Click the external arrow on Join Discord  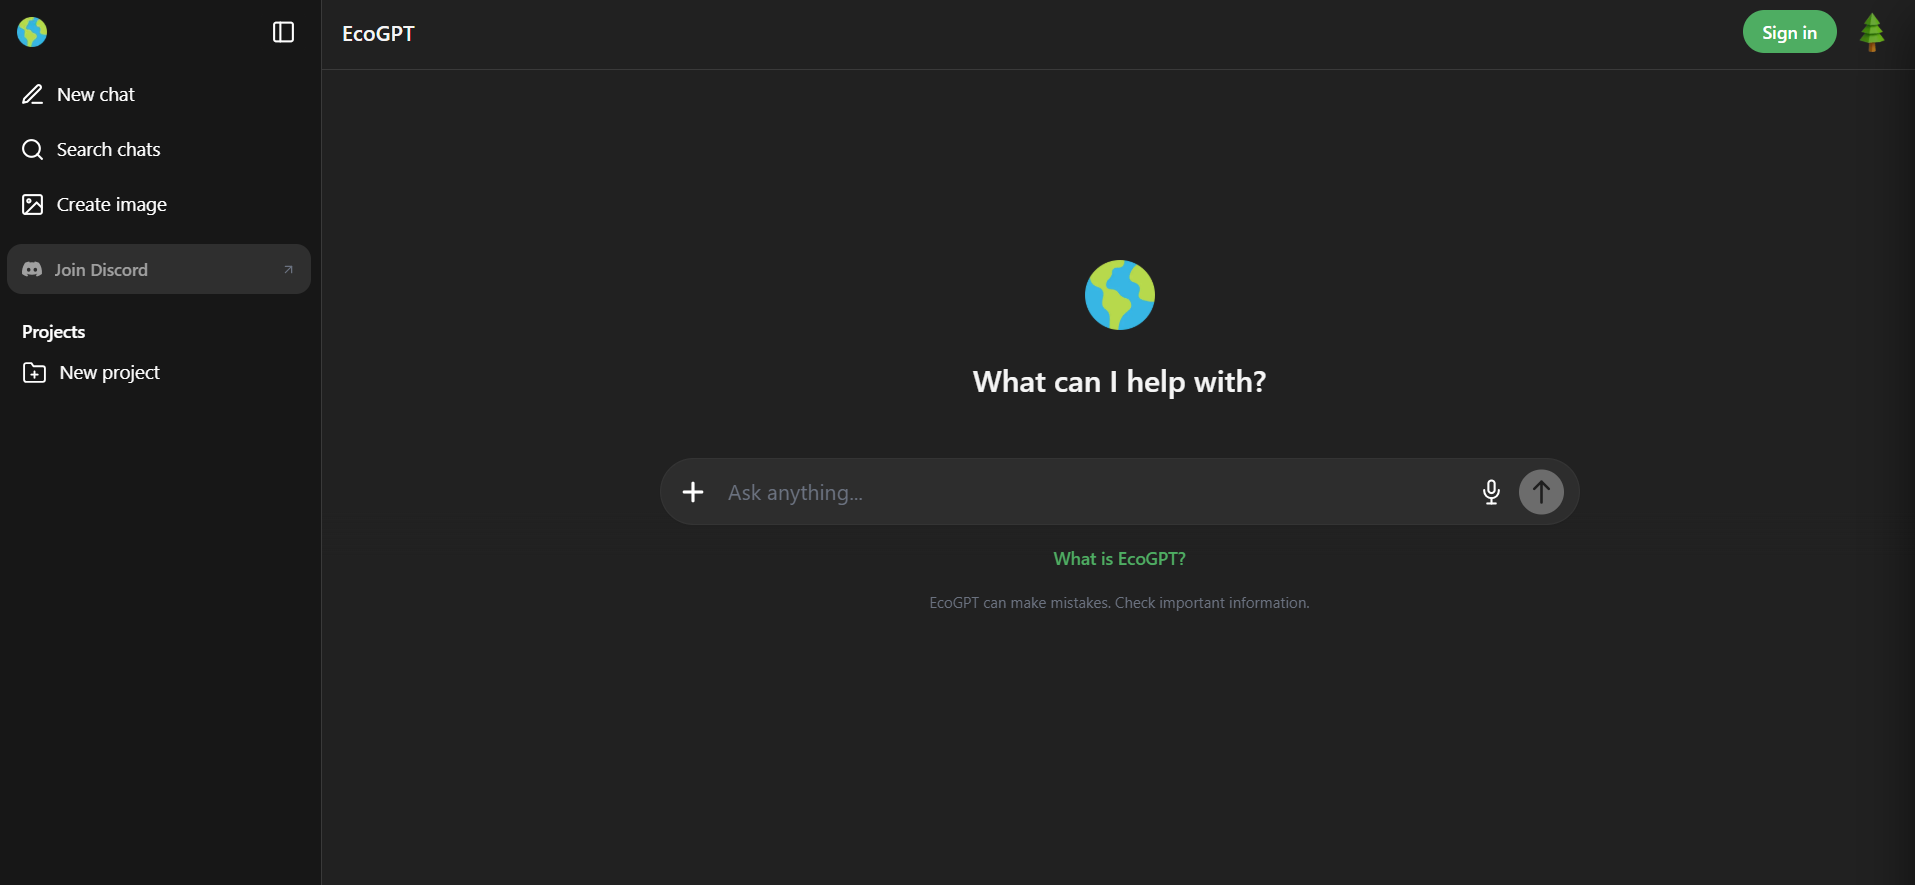click(x=288, y=269)
